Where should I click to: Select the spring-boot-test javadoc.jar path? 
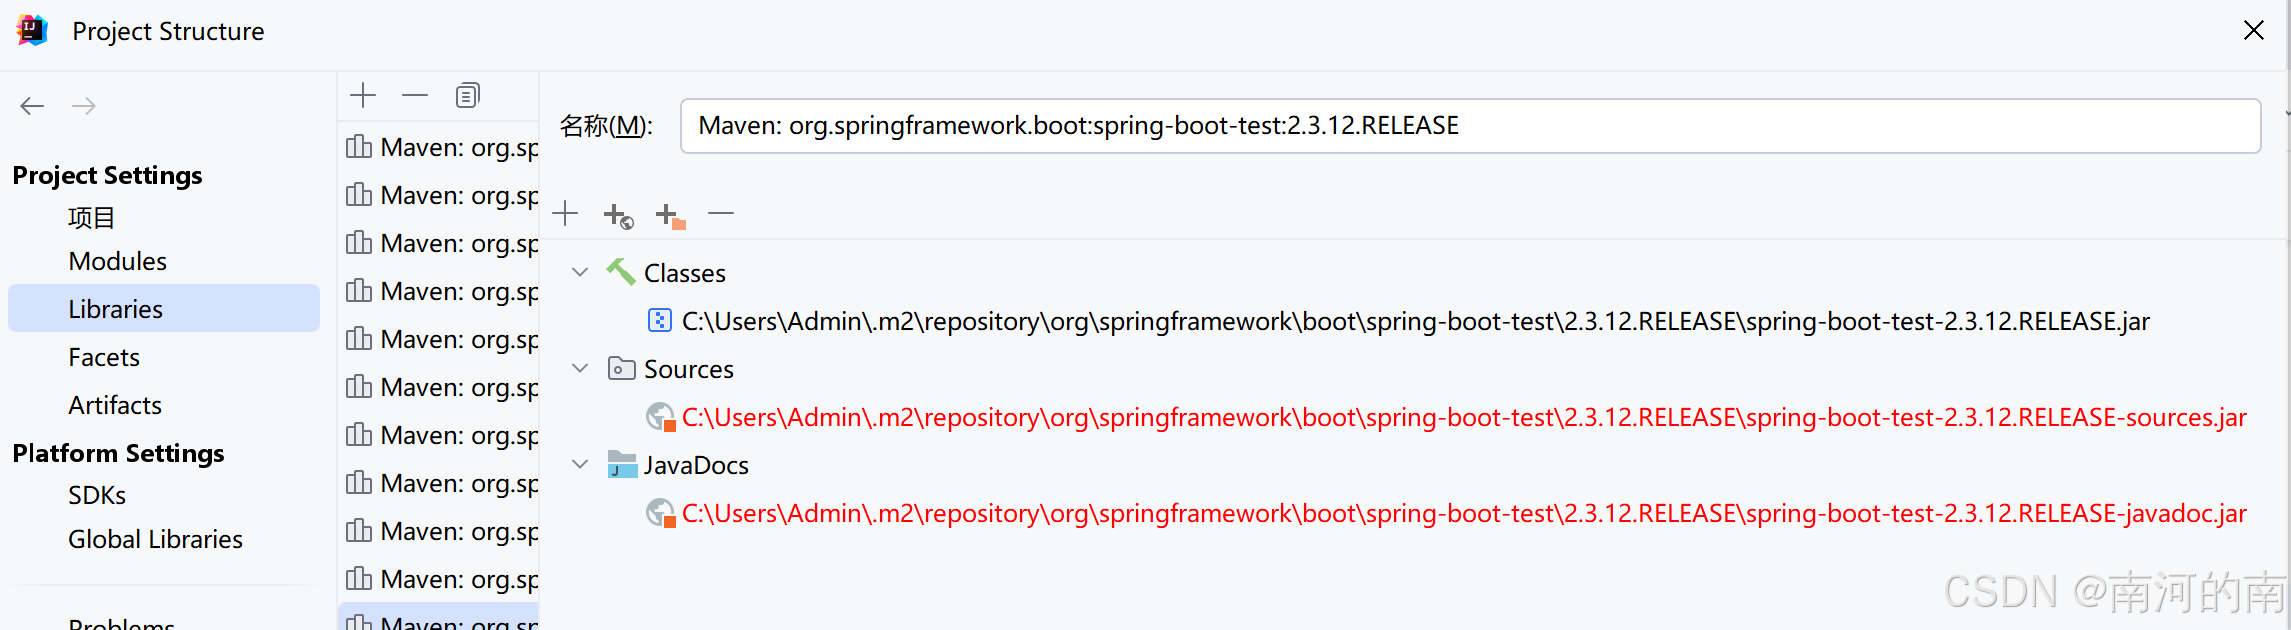(1464, 513)
